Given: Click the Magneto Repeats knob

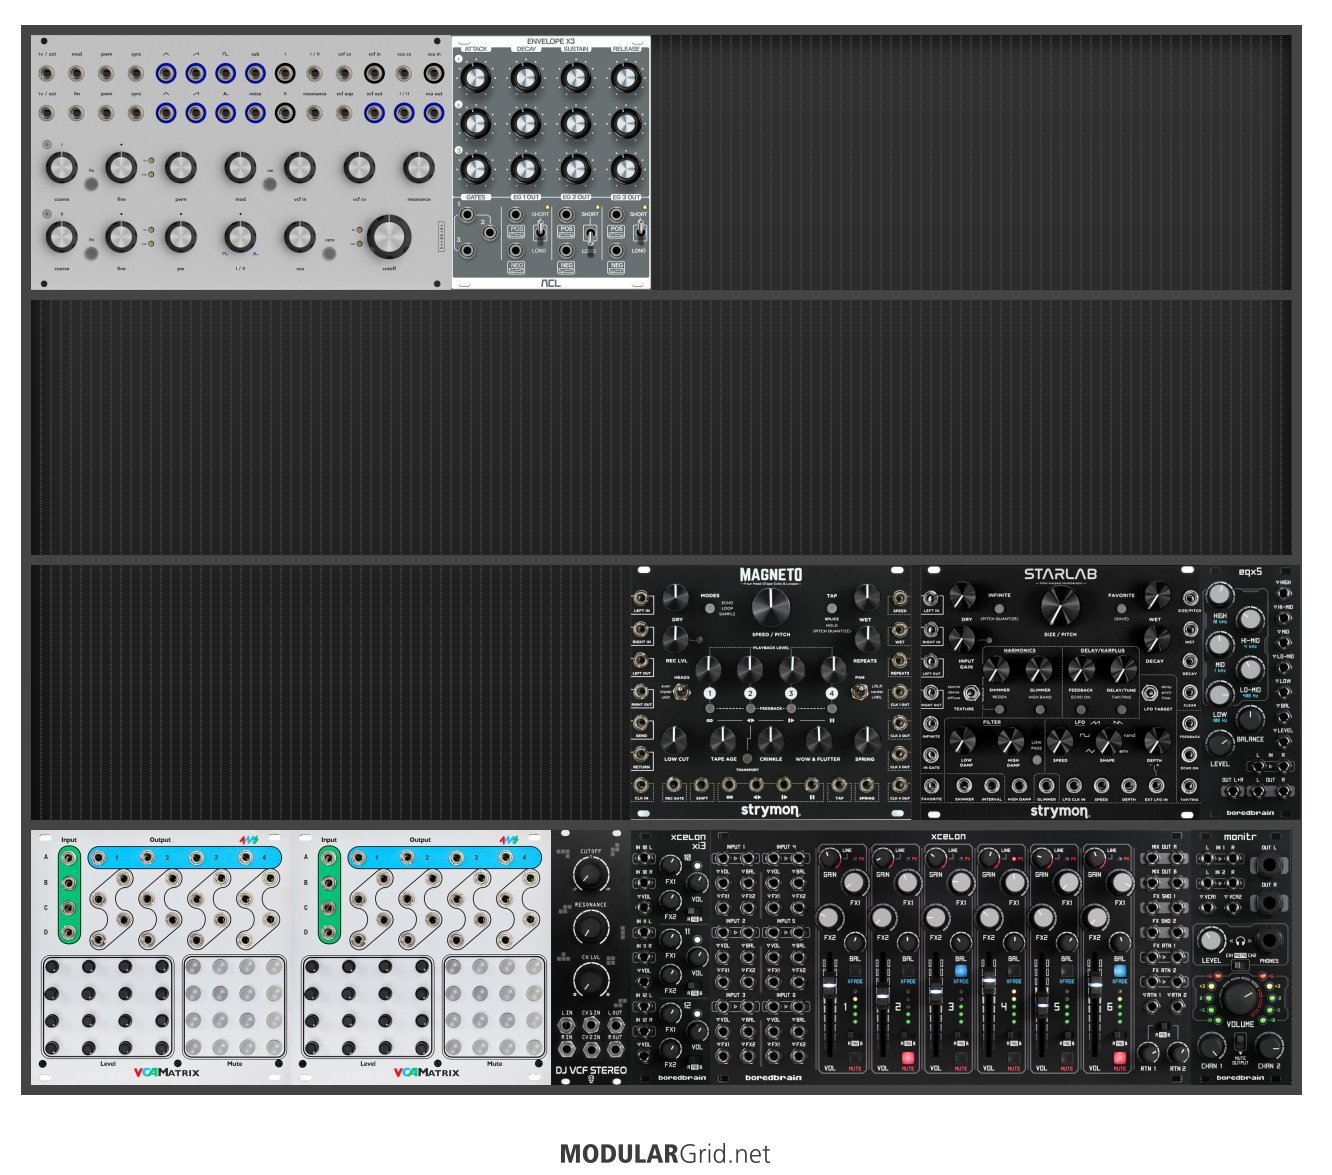Looking at the screenshot, I should pos(866,639).
